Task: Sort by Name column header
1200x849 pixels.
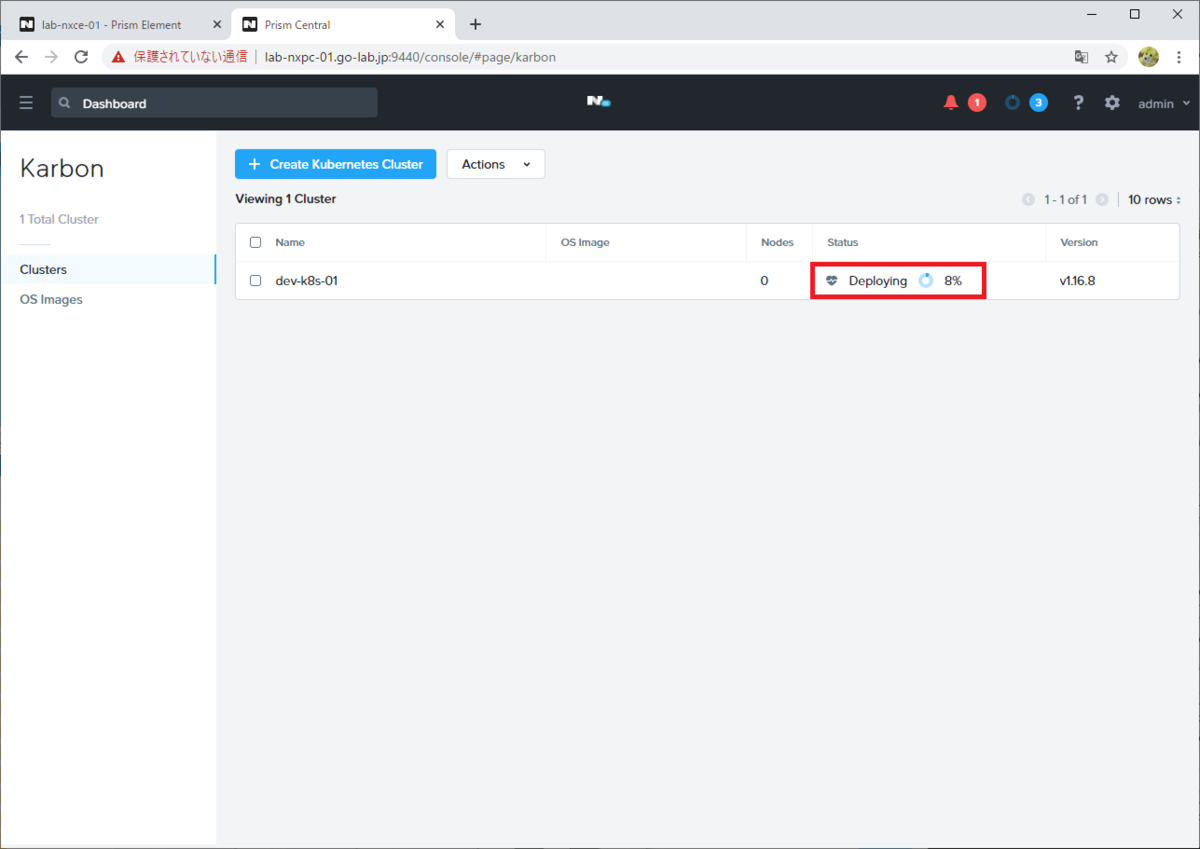Action: tap(290, 242)
